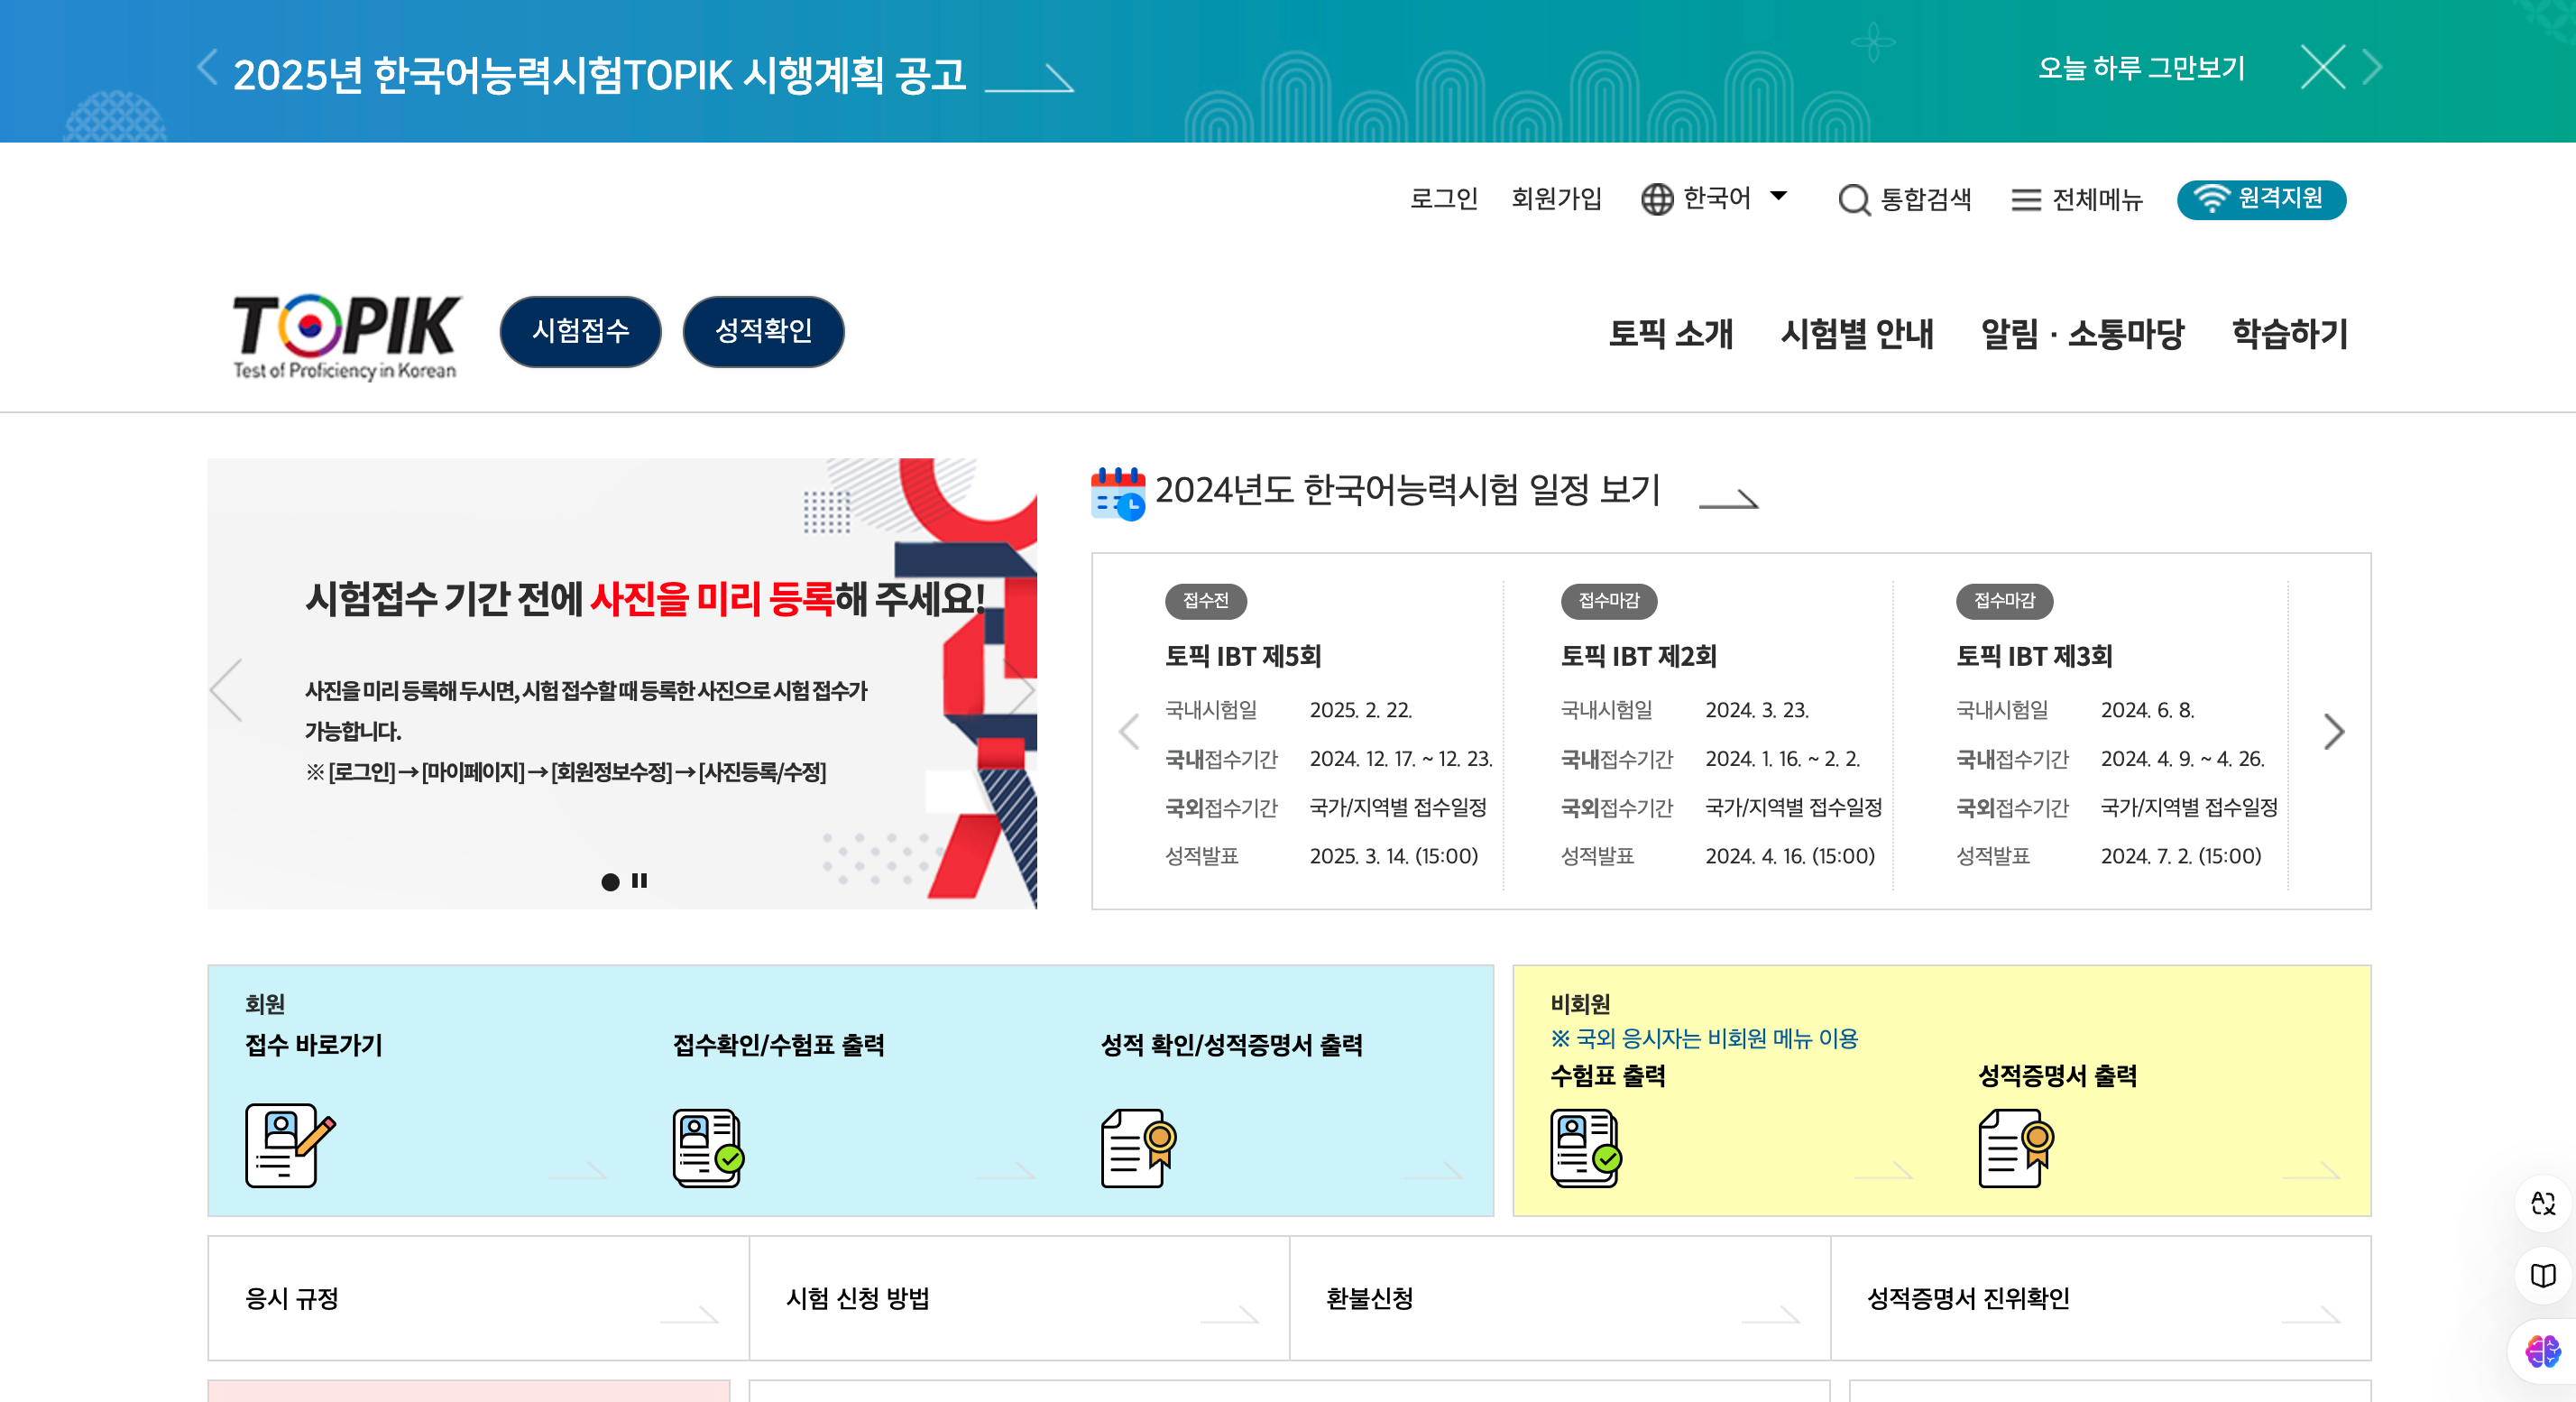Screen dimensions: 2576x1402
Task: Show next exam schedule cards
Action: (x=2334, y=731)
